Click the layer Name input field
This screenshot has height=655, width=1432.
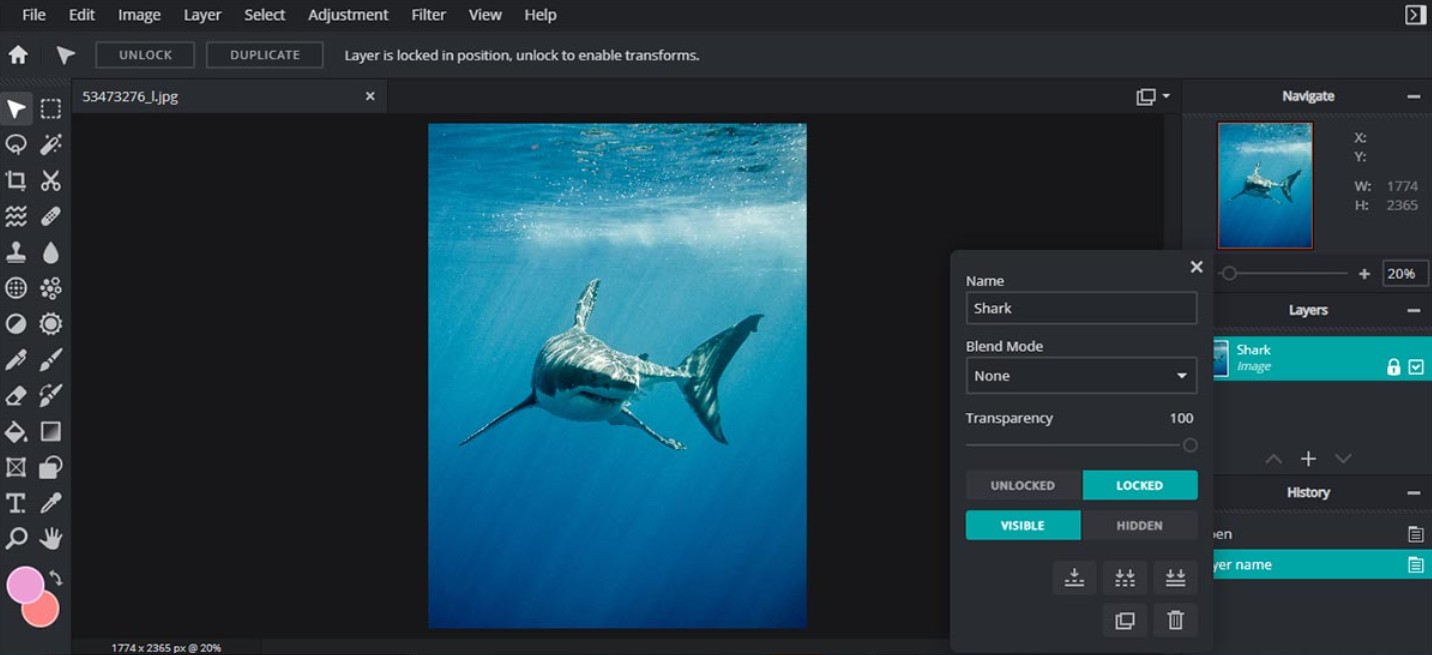click(x=1081, y=308)
